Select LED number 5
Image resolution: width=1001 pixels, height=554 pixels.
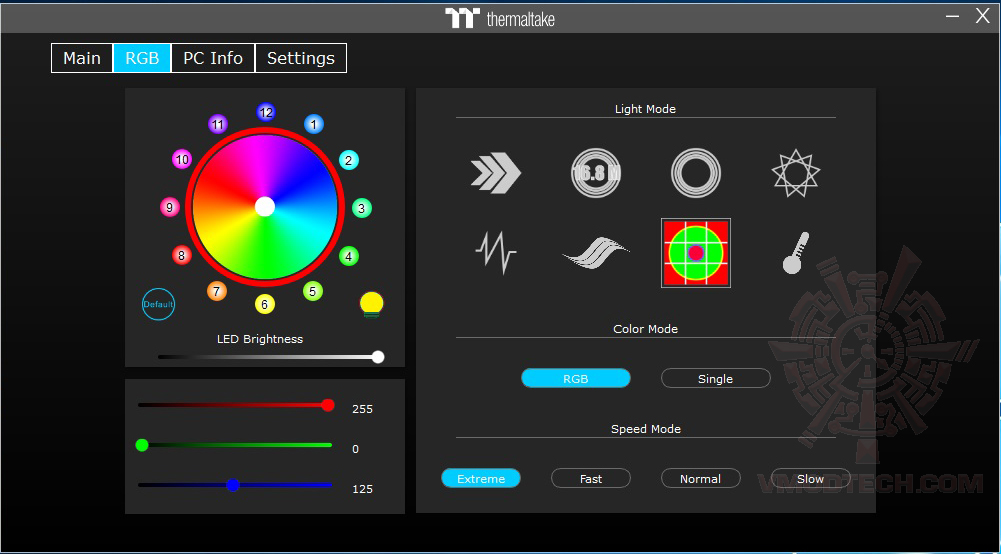tap(313, 292)
